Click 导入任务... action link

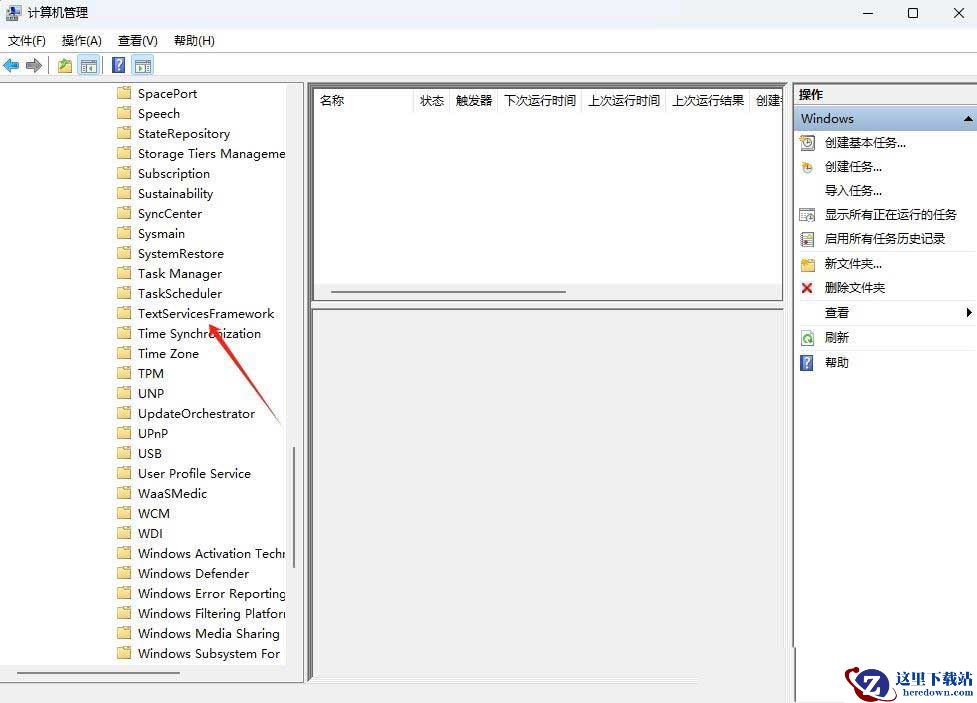click(853, 191)
